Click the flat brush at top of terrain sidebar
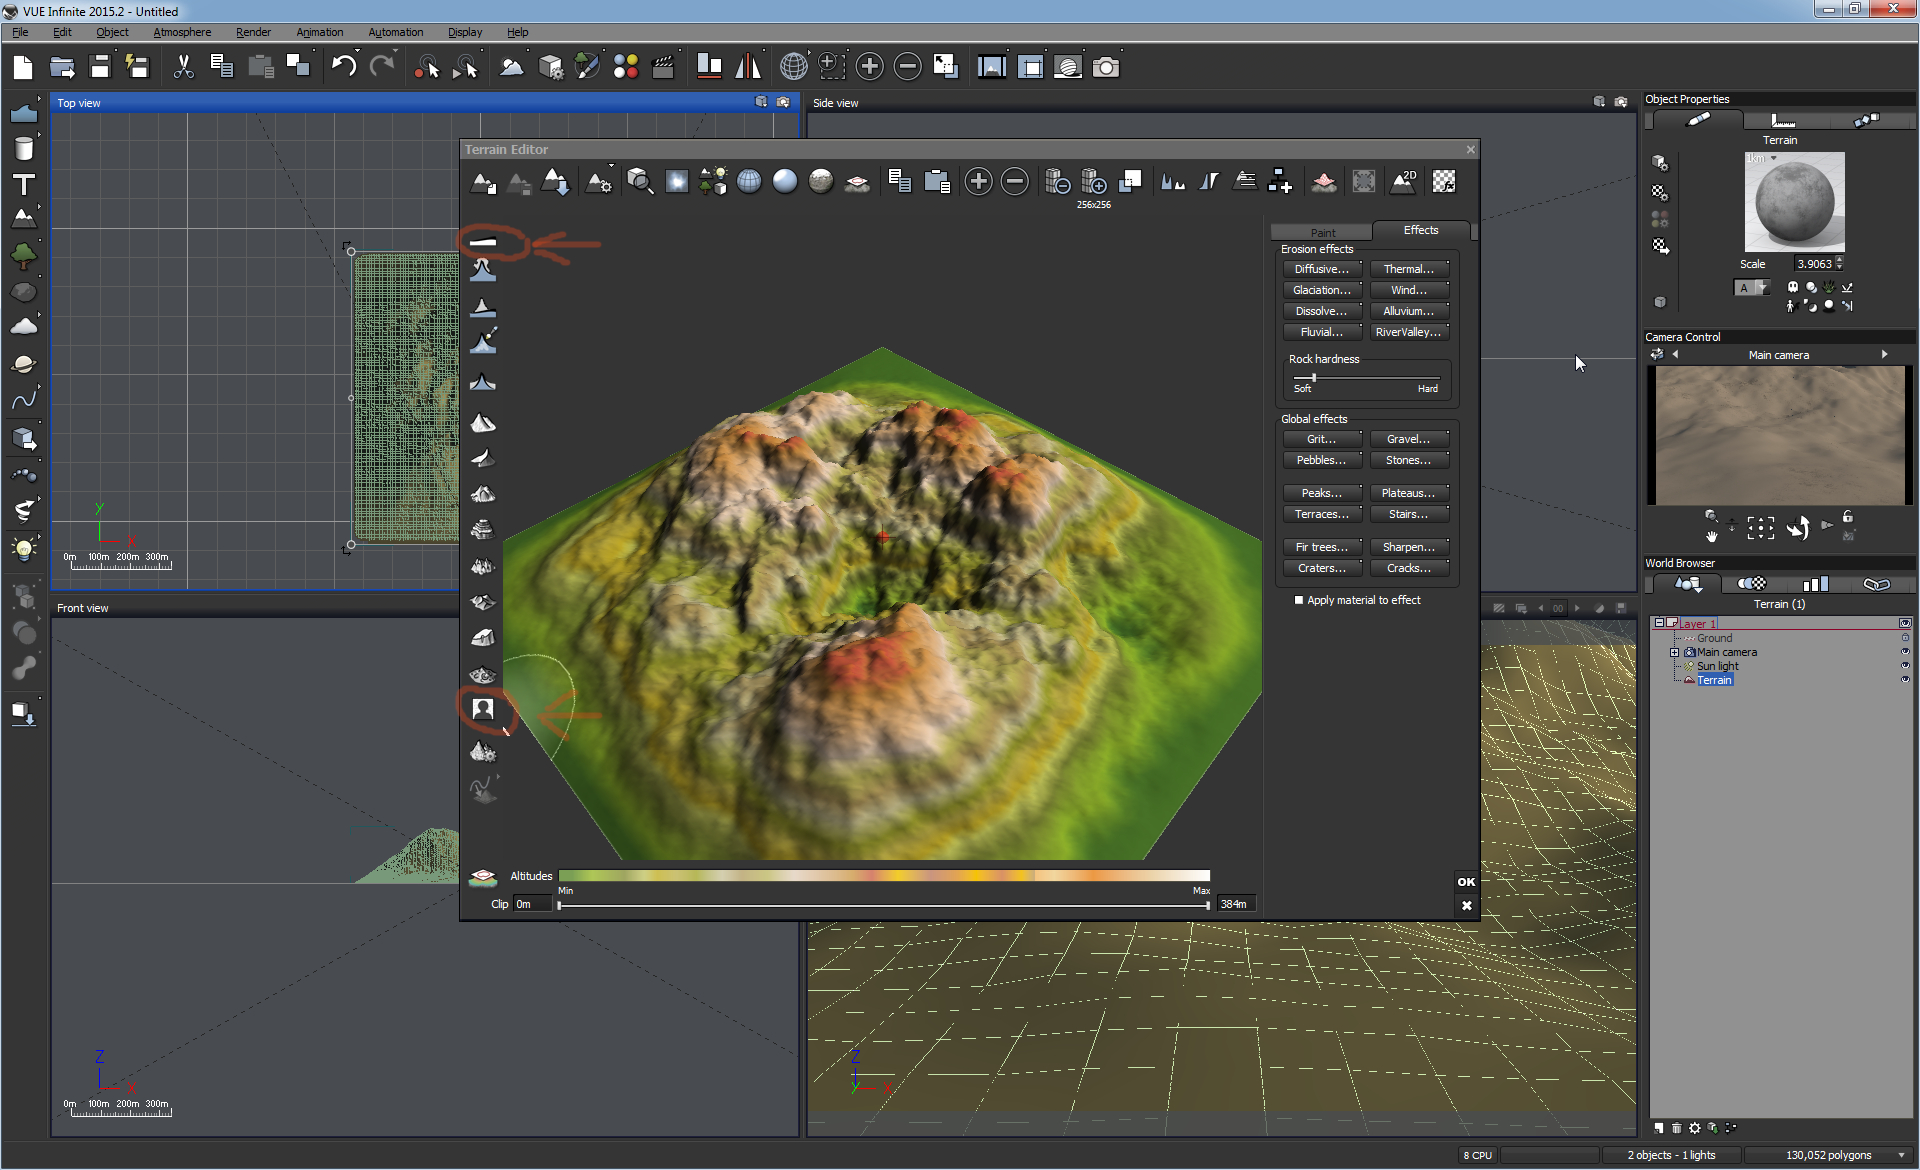Image resolution: width=1920 pixels, height=1170 pixels. (x=483, y=242)
